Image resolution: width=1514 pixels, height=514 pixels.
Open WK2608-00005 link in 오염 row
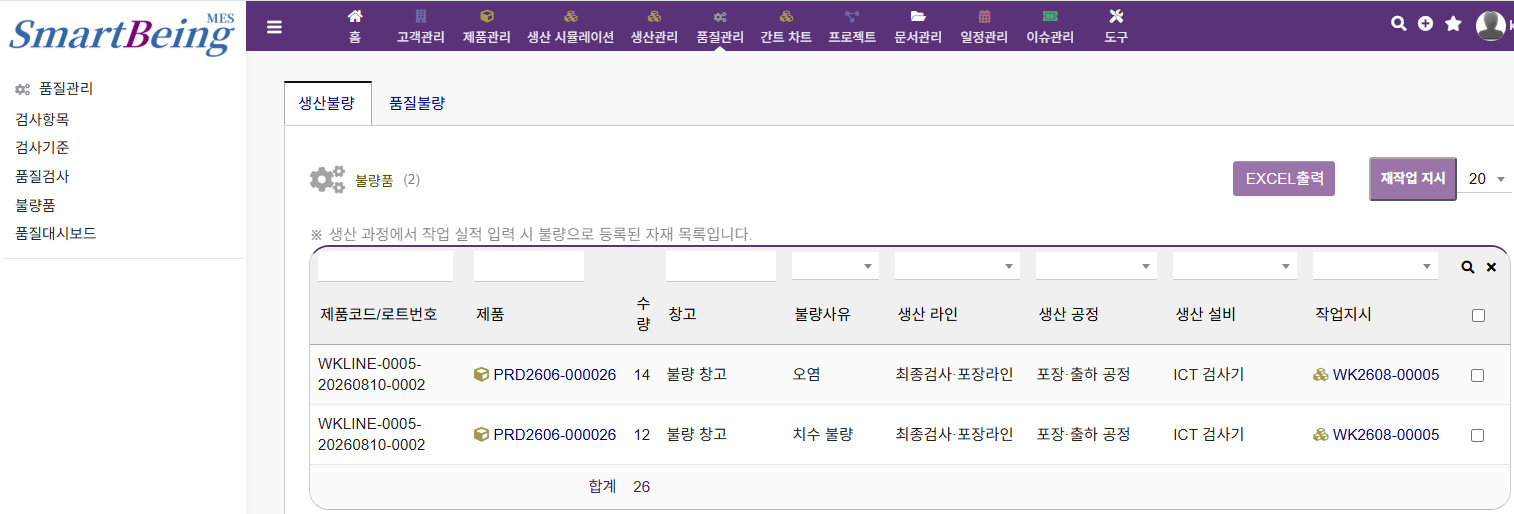1386,375
